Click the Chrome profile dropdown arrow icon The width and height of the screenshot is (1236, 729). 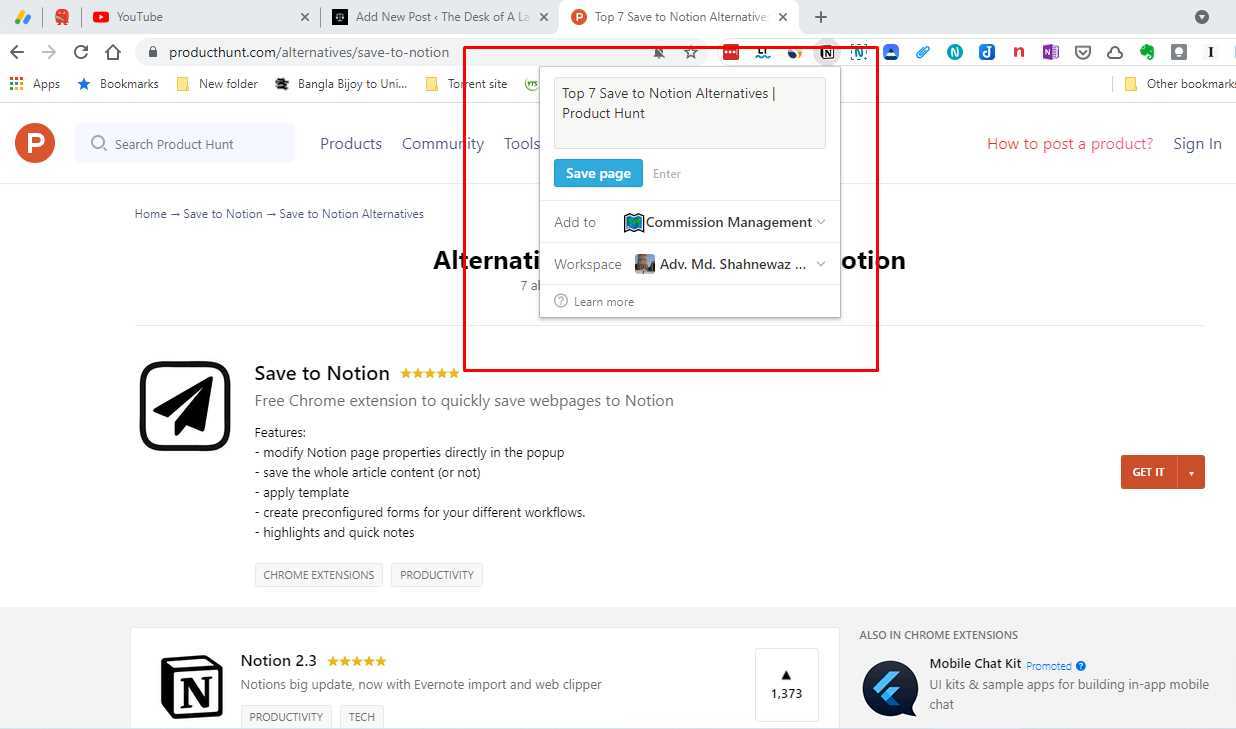1202,17
